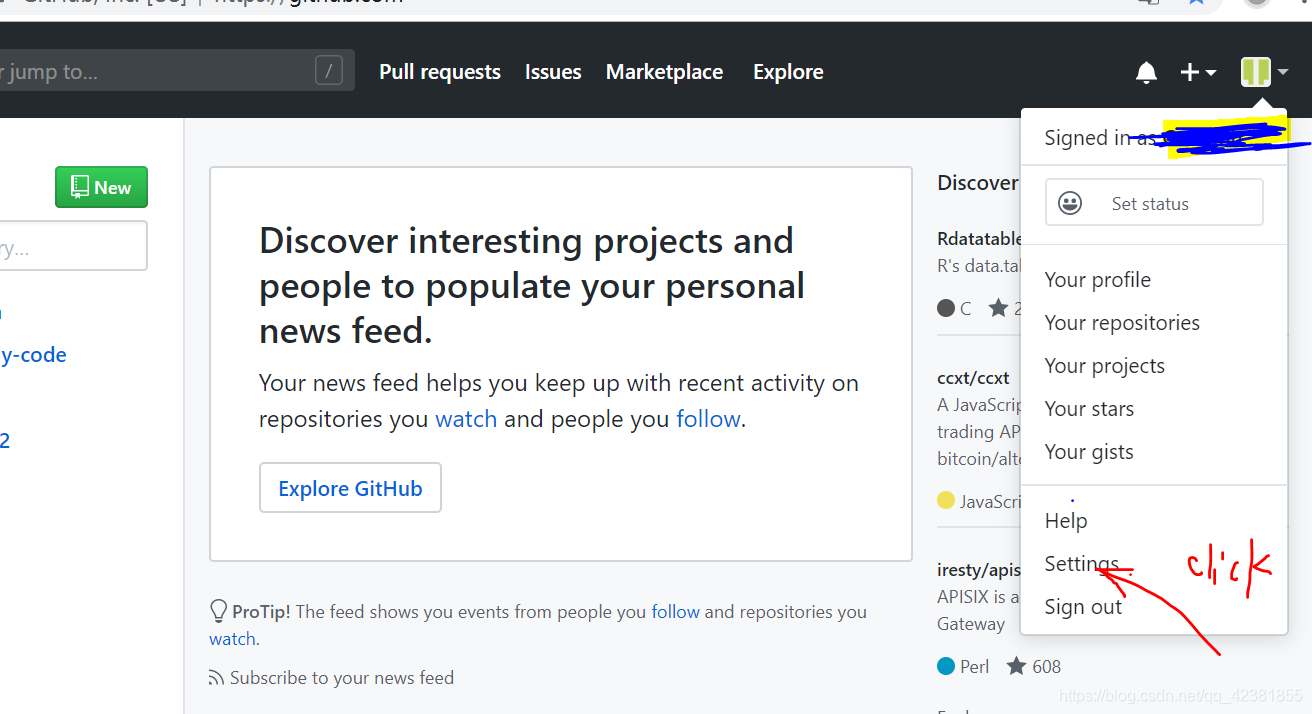Viewport: 1312px width, 714px height.
Task: Open the repository link ending in 'y-code'
Action: pyautogui.click(x=33, y=355)
